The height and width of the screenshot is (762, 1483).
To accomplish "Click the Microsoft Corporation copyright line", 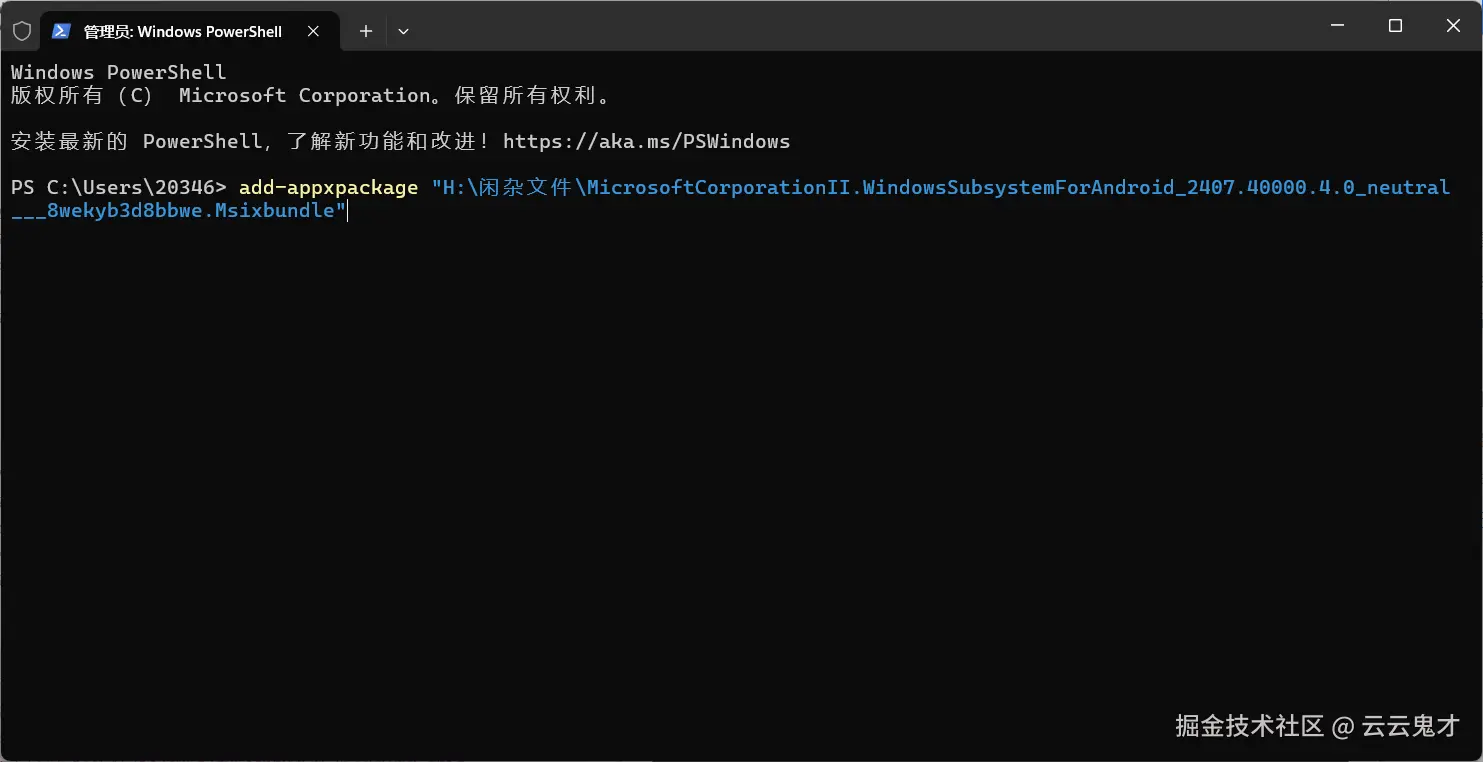I will [x=310, y=96].
